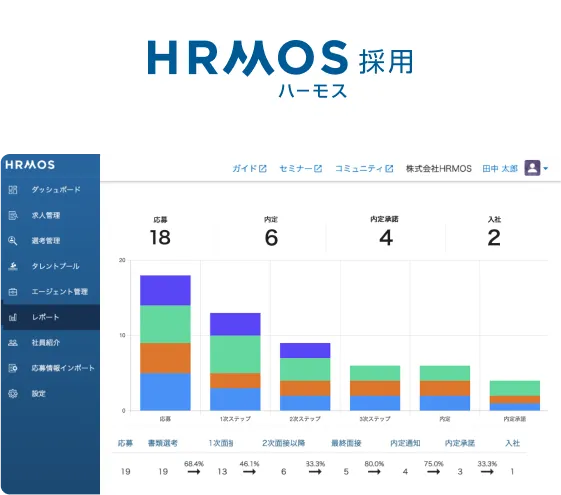Click the company name 株式会社HRMOS
Viewport: 561px width, 495px height.
pos(439,168)
